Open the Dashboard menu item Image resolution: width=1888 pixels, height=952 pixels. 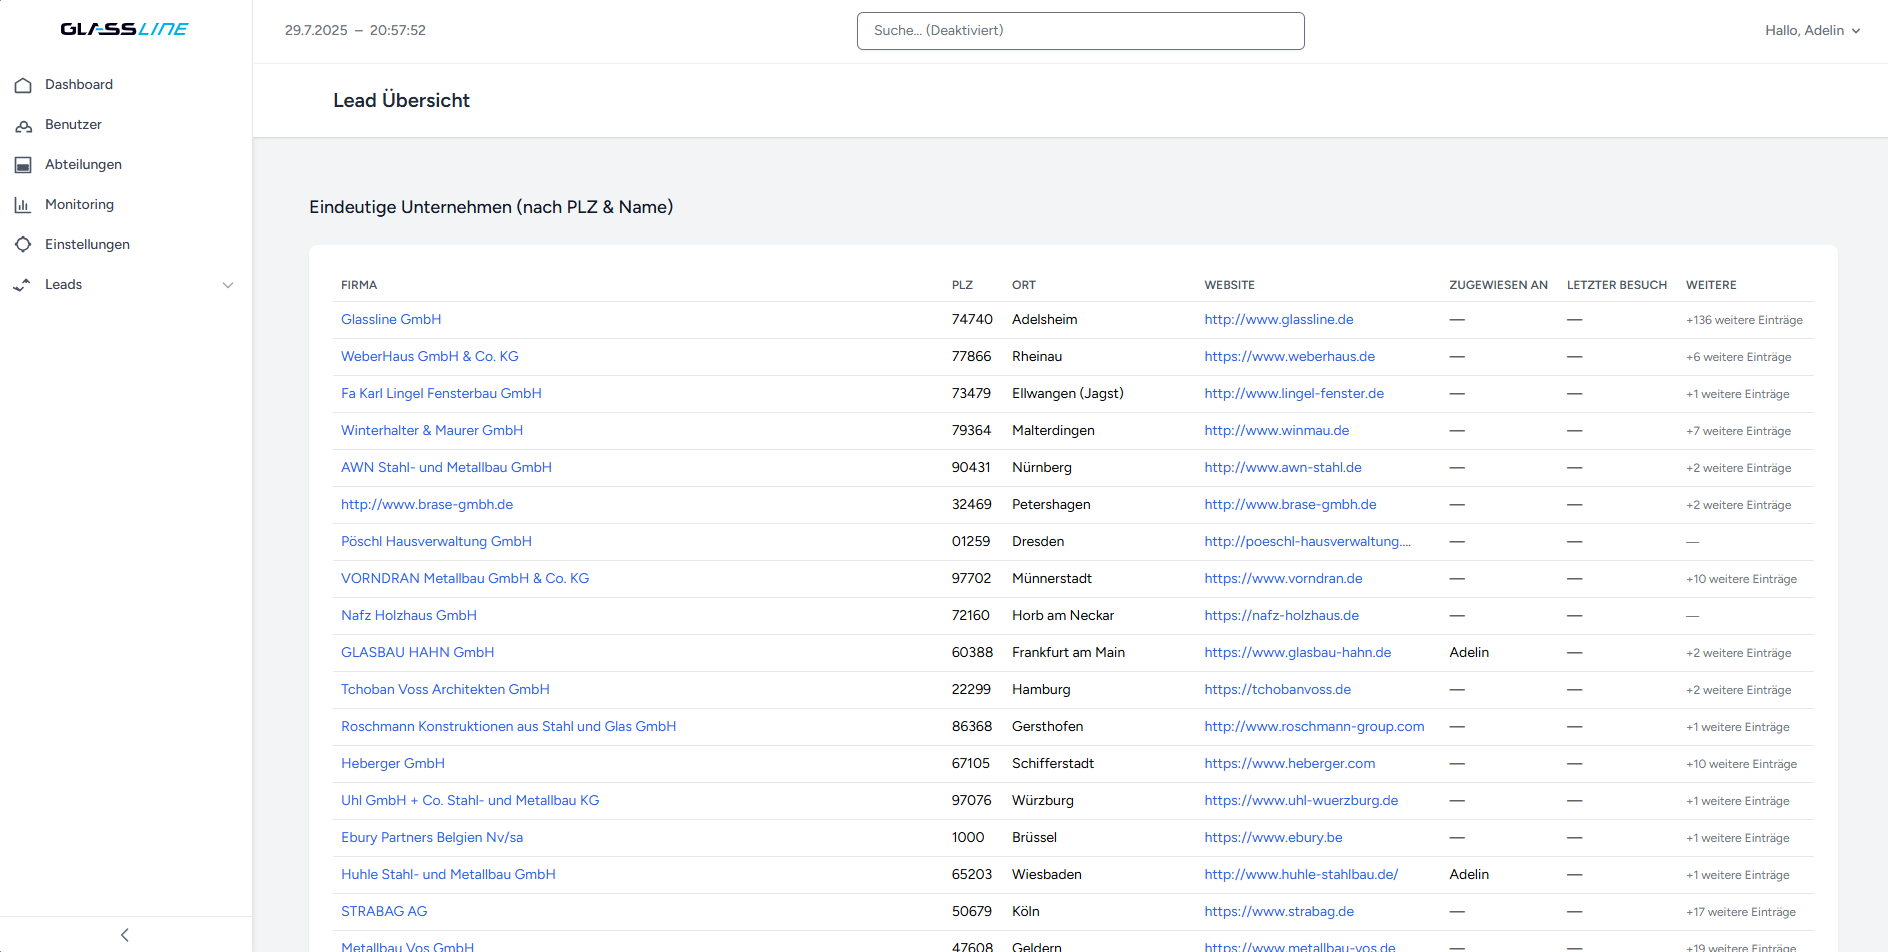click(79, 85)
